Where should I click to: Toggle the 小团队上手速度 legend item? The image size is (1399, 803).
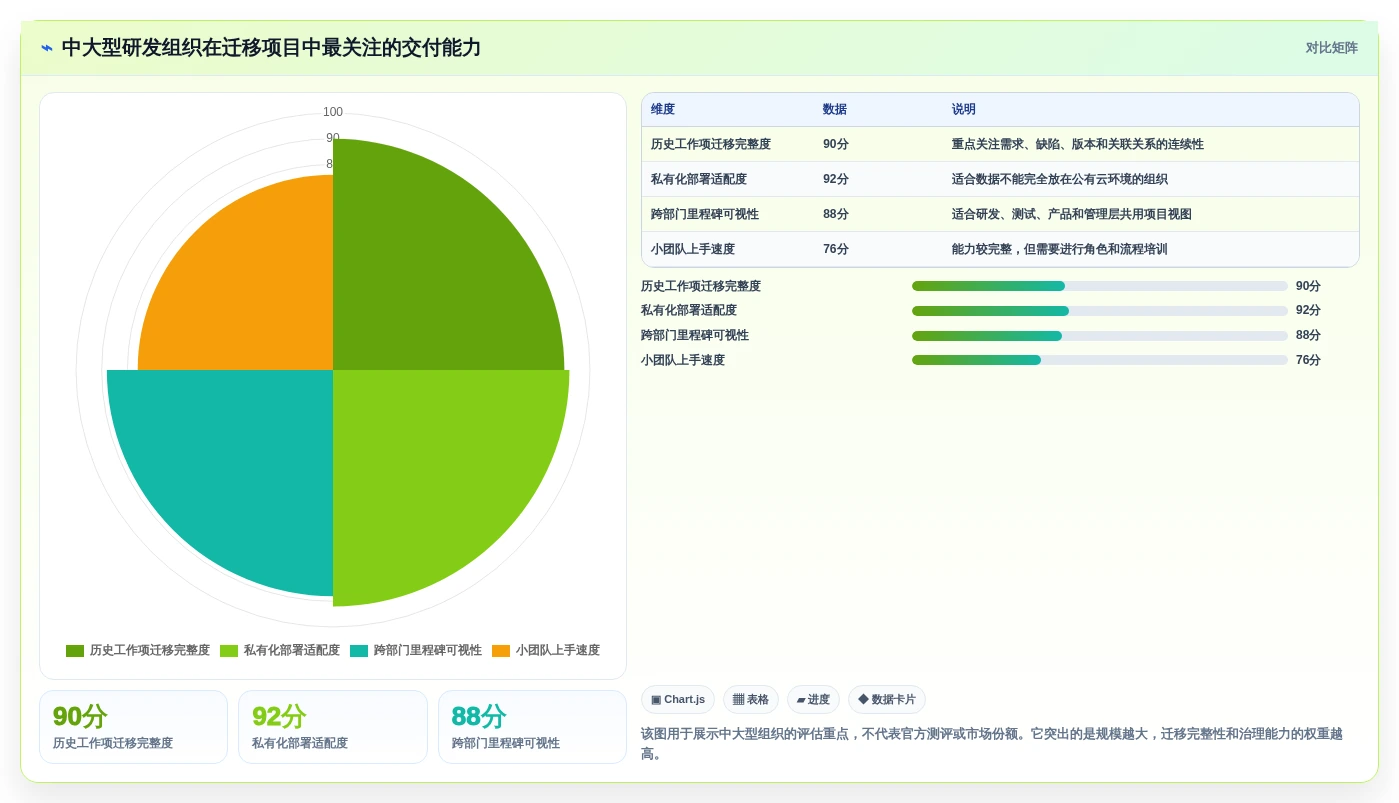coord(546,650)
